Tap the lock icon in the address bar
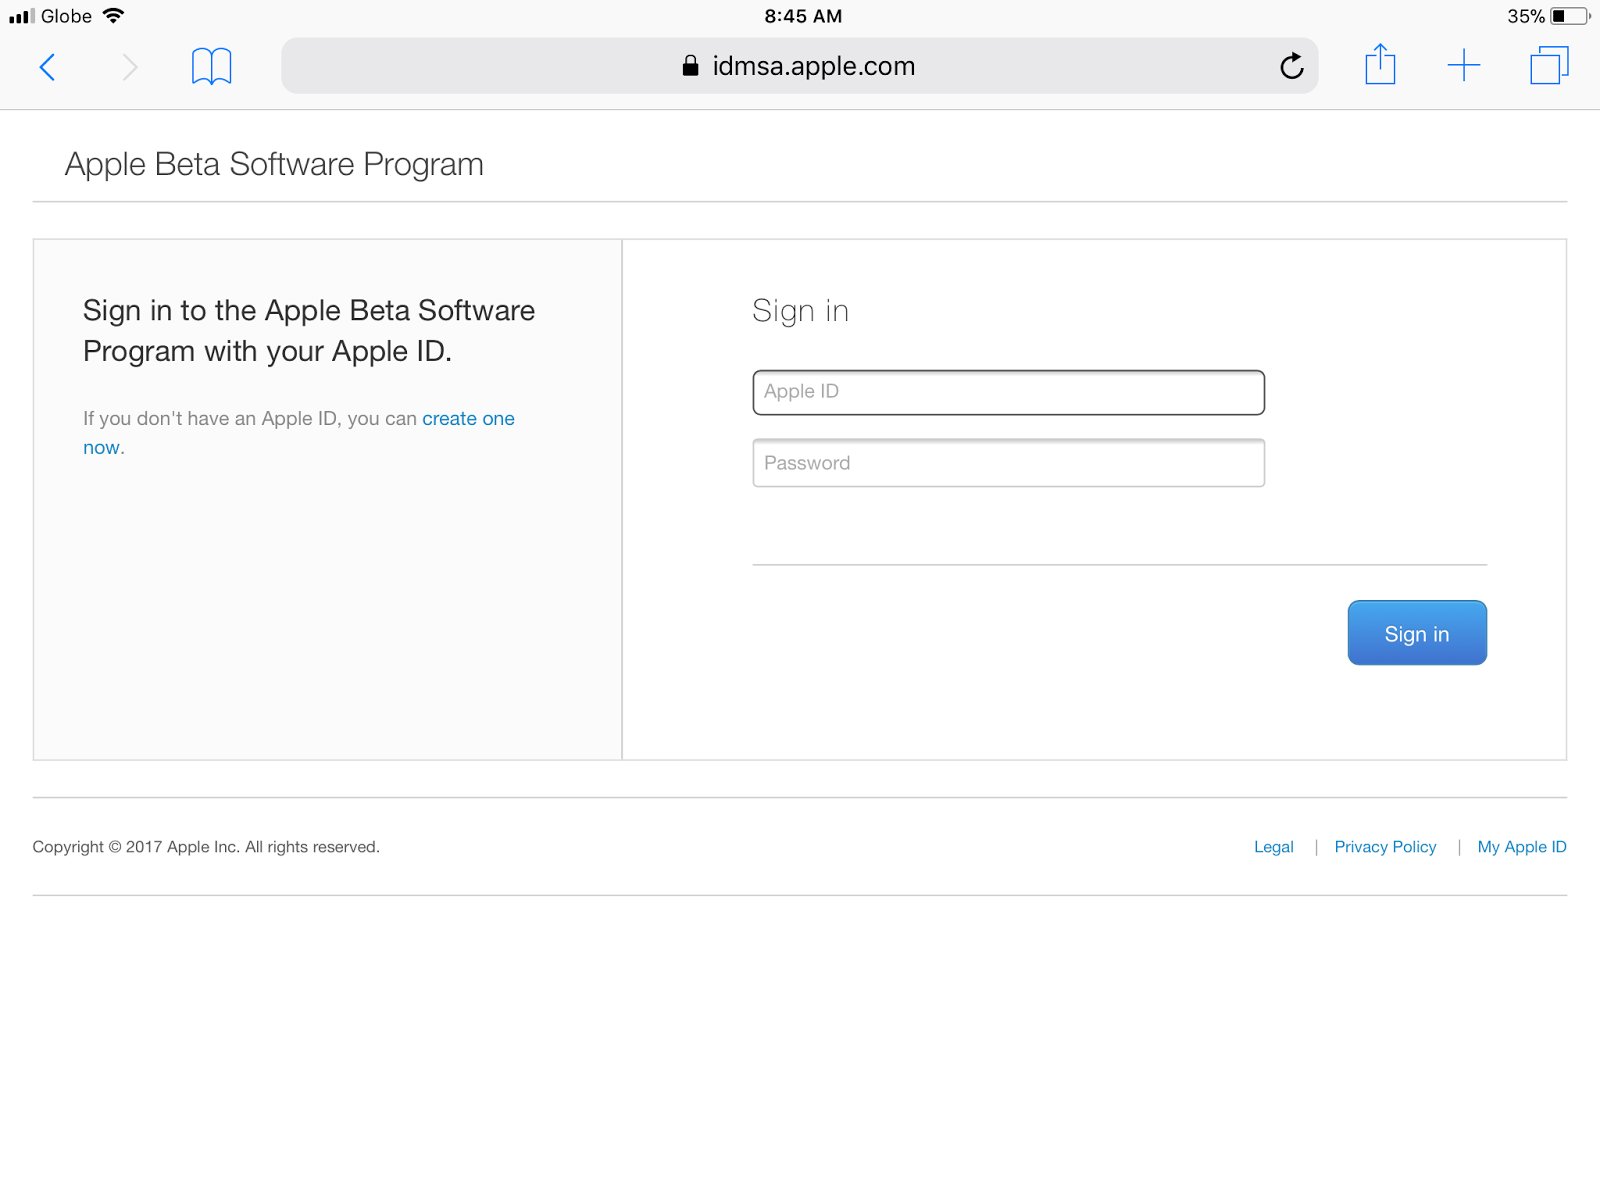 690,66
